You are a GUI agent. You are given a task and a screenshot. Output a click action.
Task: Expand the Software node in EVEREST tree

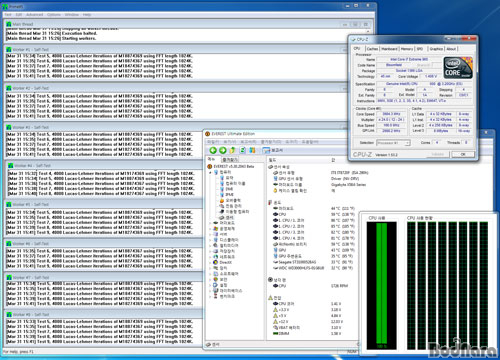point(210,274)
